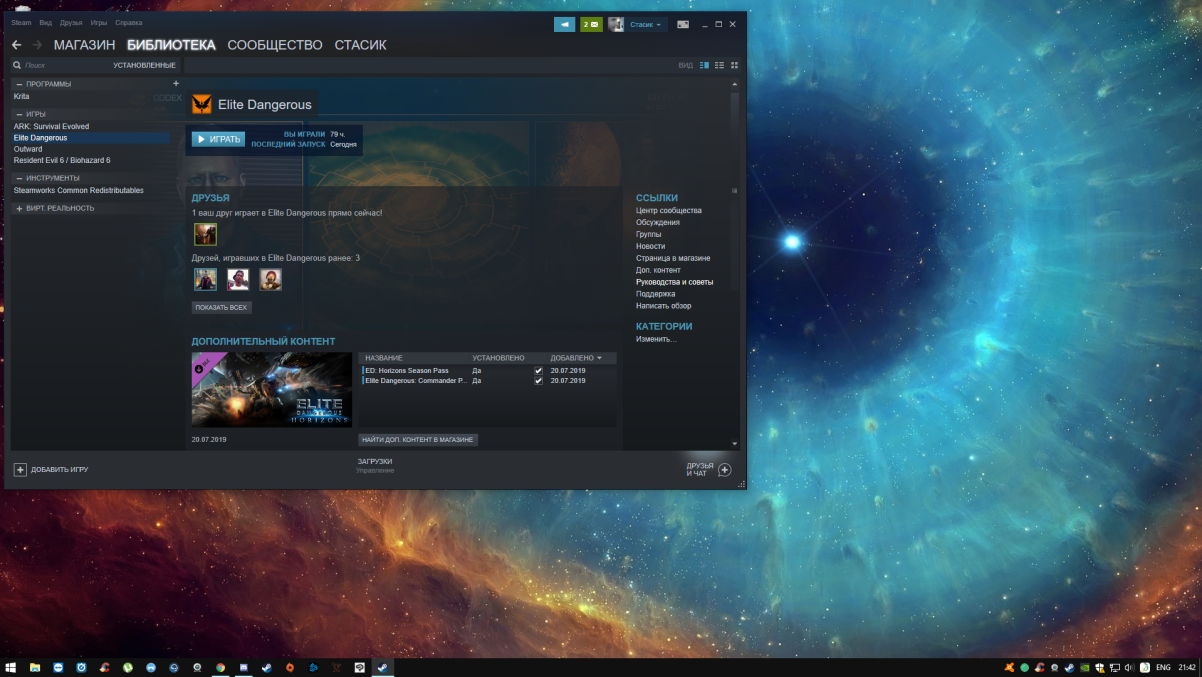
Task: Open the Windows Start menu
Action: 10,667
